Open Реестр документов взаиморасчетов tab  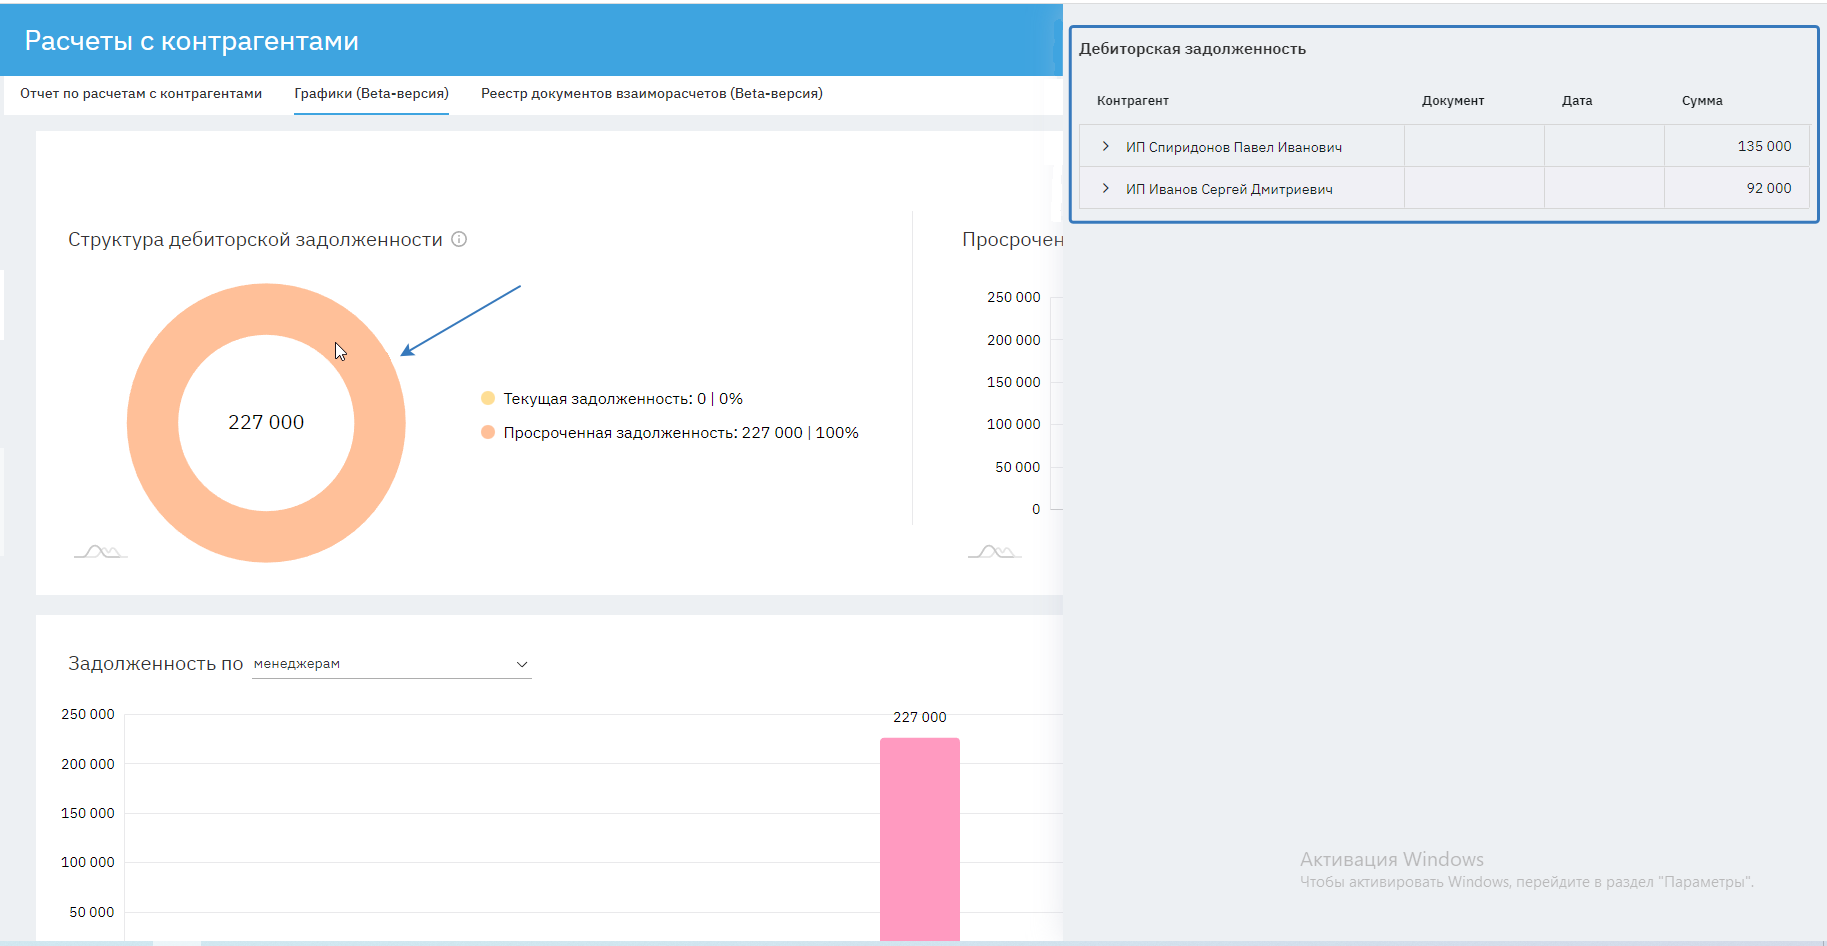pos(651,94)
